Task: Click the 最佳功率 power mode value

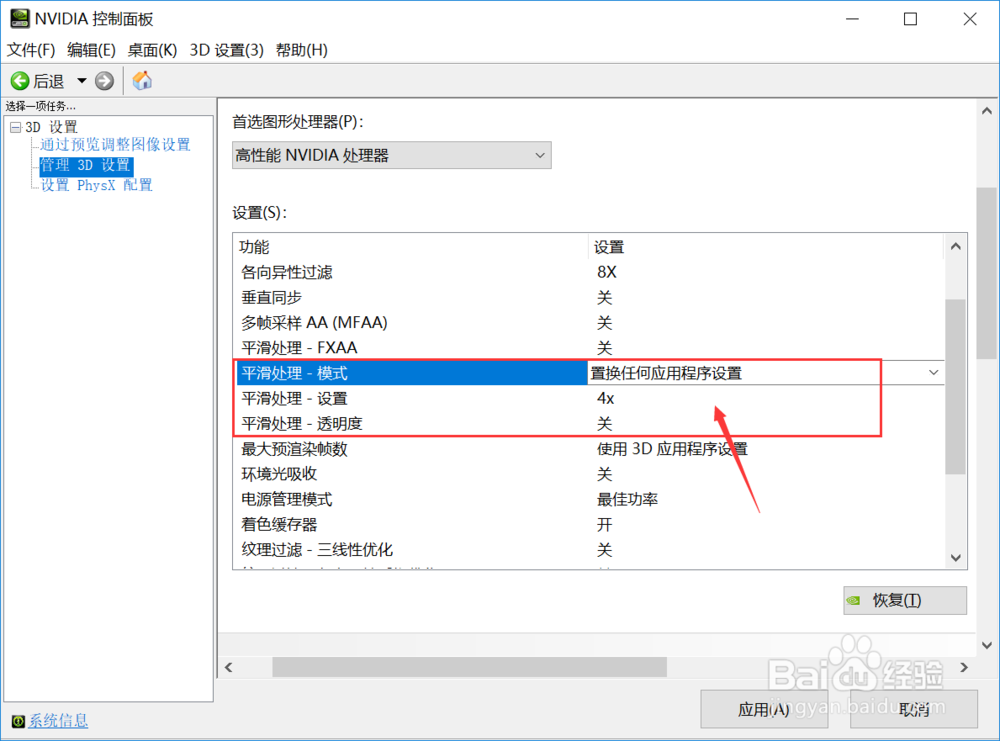Action: tap(627, 499)
